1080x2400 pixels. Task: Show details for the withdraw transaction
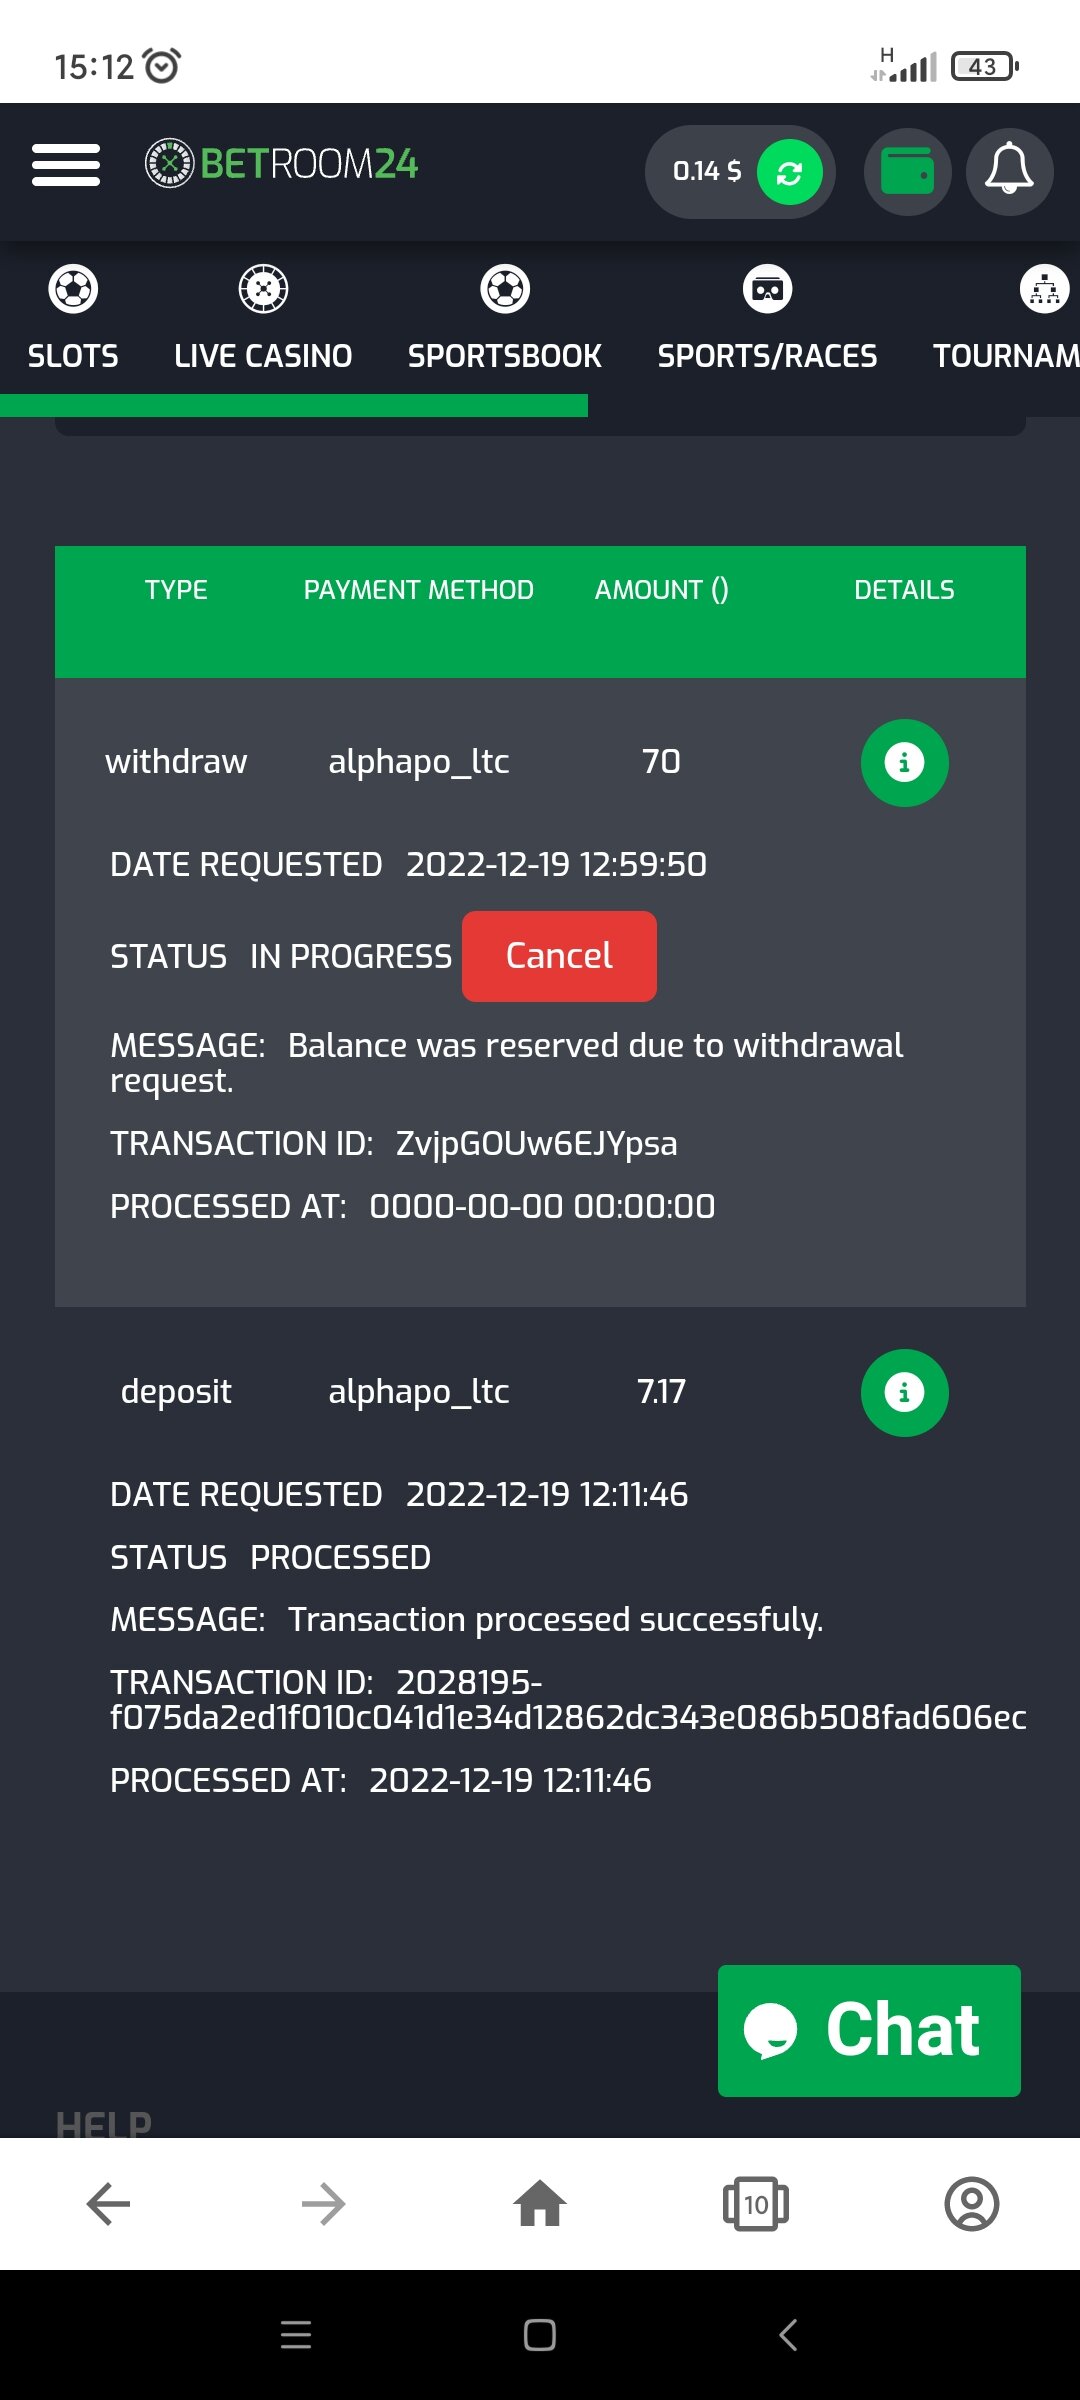[904, 763]
